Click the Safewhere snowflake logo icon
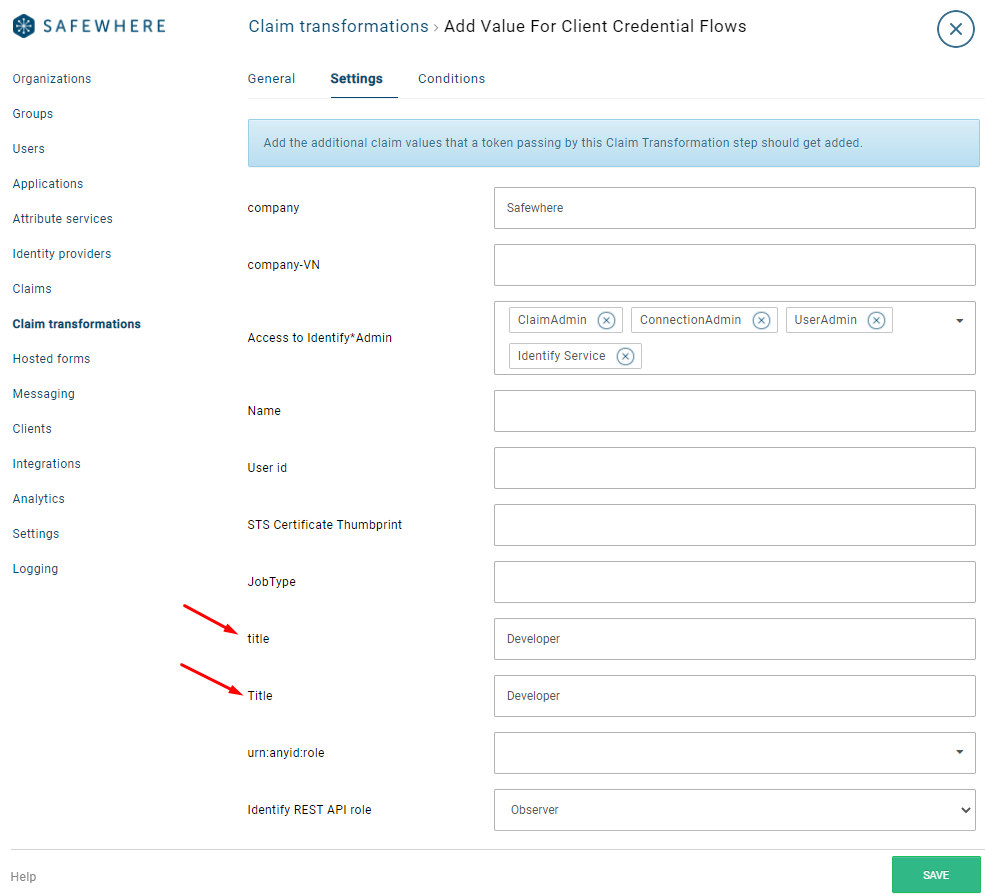 click(24, 26)
